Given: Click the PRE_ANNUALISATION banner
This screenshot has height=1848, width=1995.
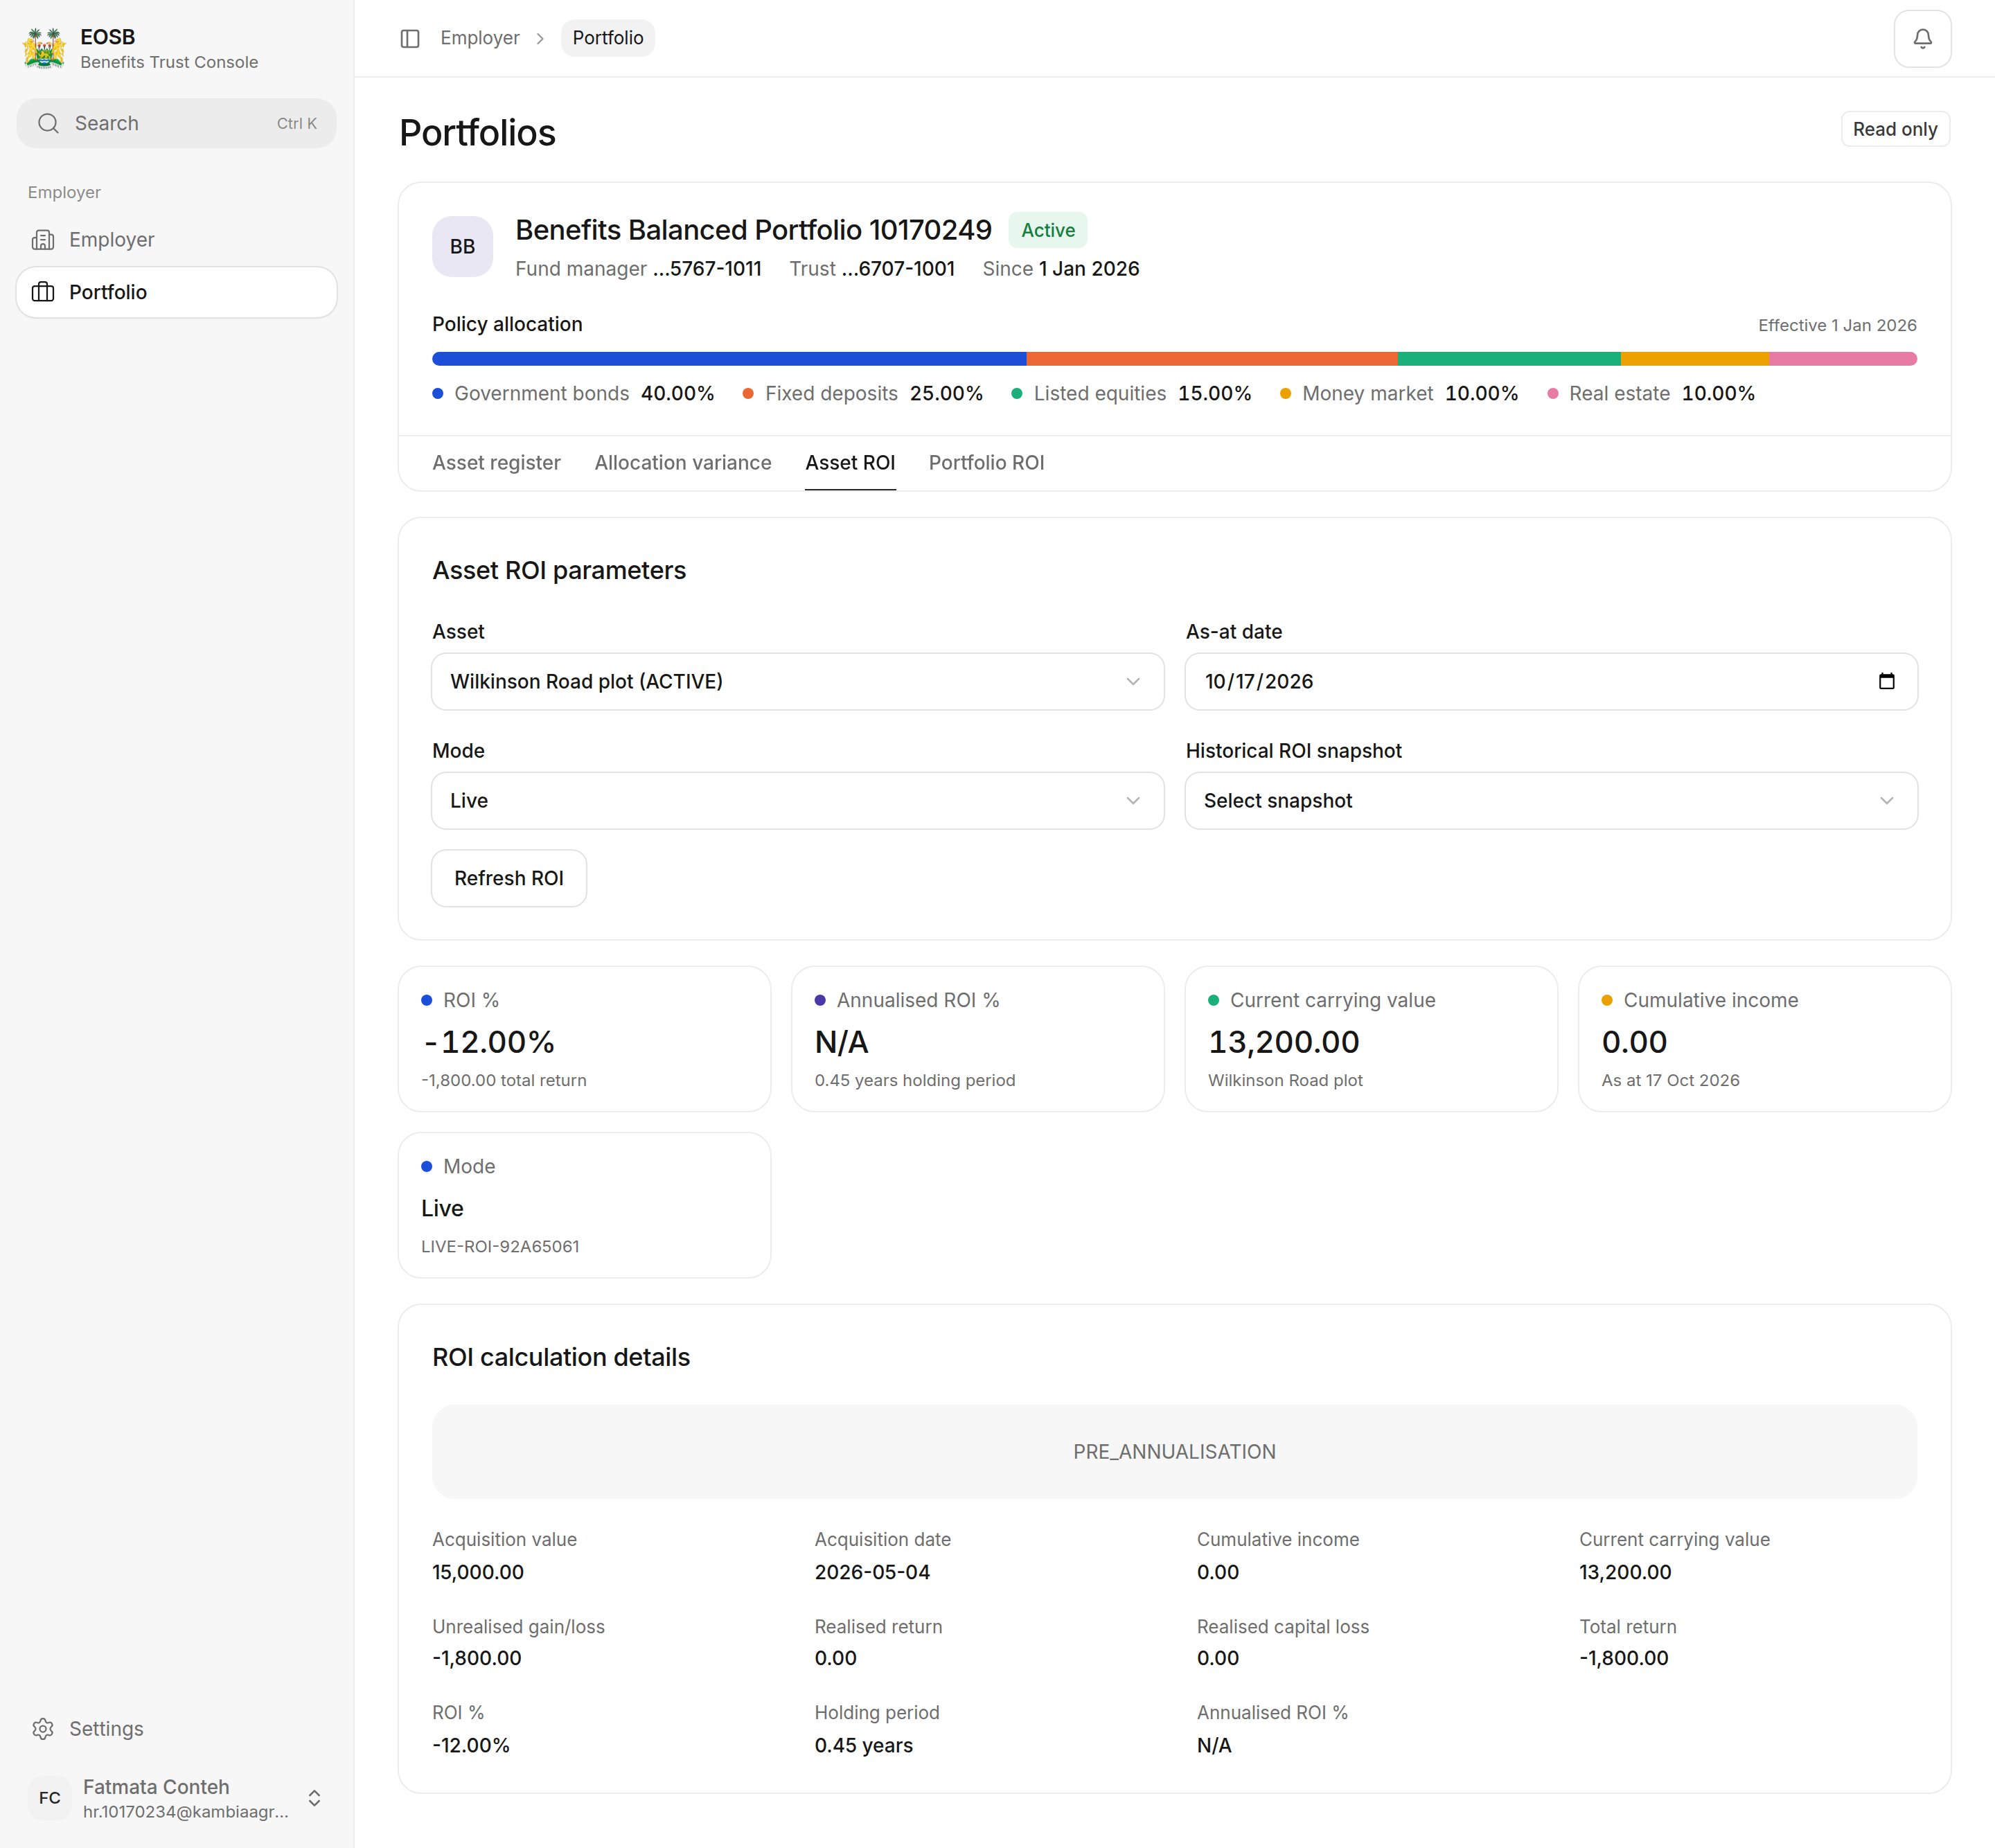Looking at the screenshot, I should pos(1174,1452).
